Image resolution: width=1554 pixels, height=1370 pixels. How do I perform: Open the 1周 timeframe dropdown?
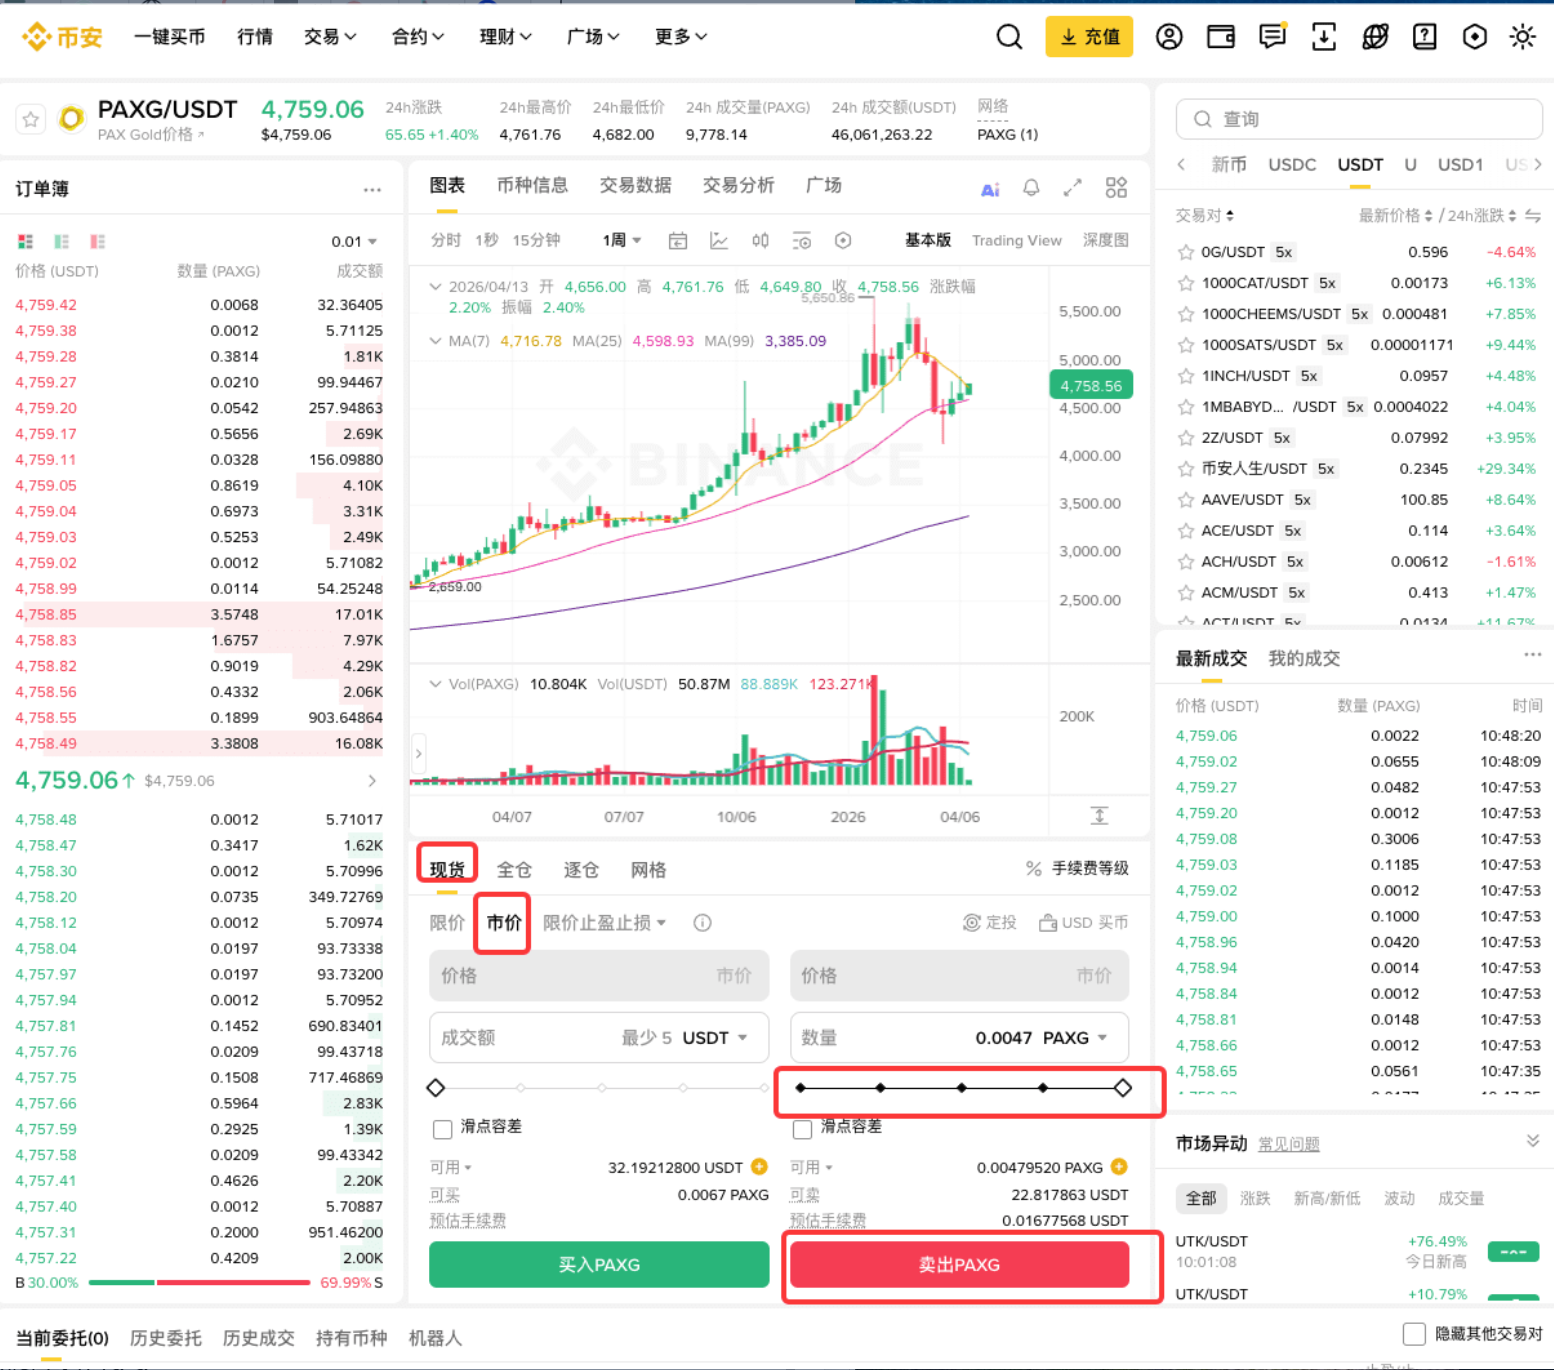pyautogui.click(x=620, y=240)
